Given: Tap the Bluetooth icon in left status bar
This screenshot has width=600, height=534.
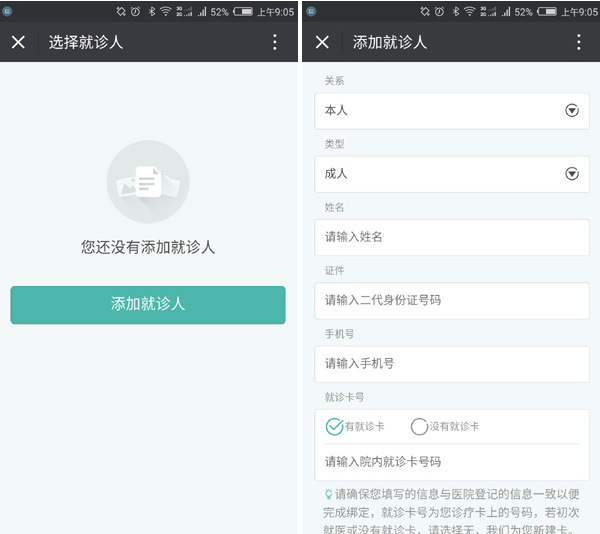Looking at the screenshot, I should tap(152, 12).
